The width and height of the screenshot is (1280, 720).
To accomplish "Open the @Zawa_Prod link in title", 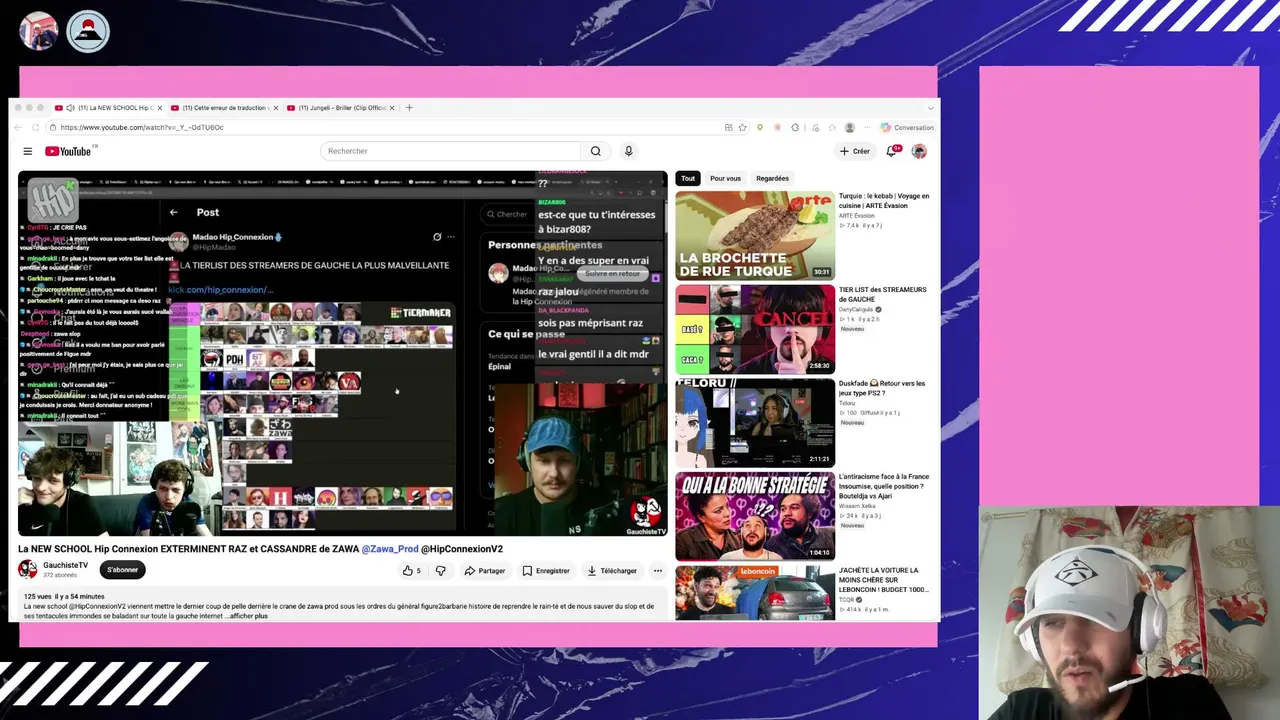I will click(x=390, y=549).
